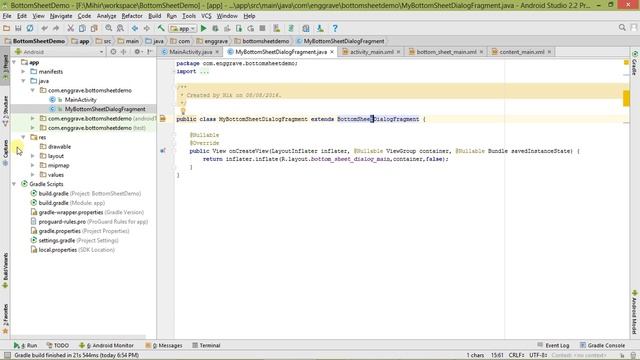Open the app run configuration dropdown
Image resolution: width=640 pixels, height=360 pixels.
[x=183, y=28]
